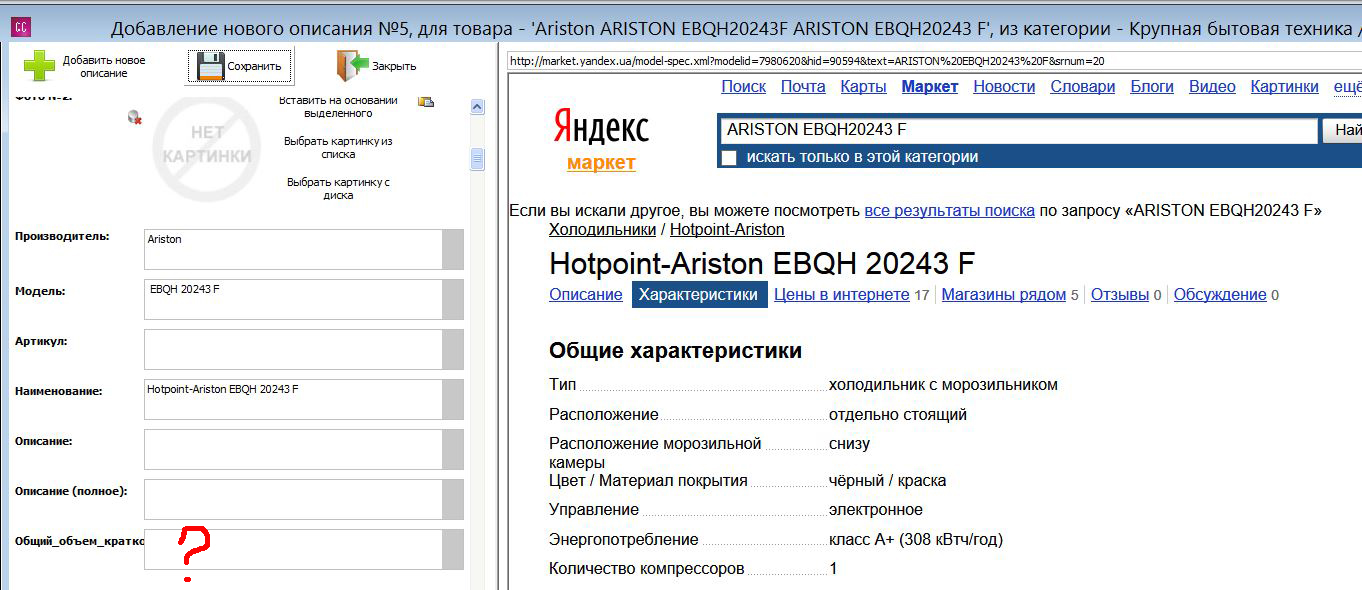Click Вставить на основании выделенного
This screenshot has height=590, width=1362.
pos(338,106)
